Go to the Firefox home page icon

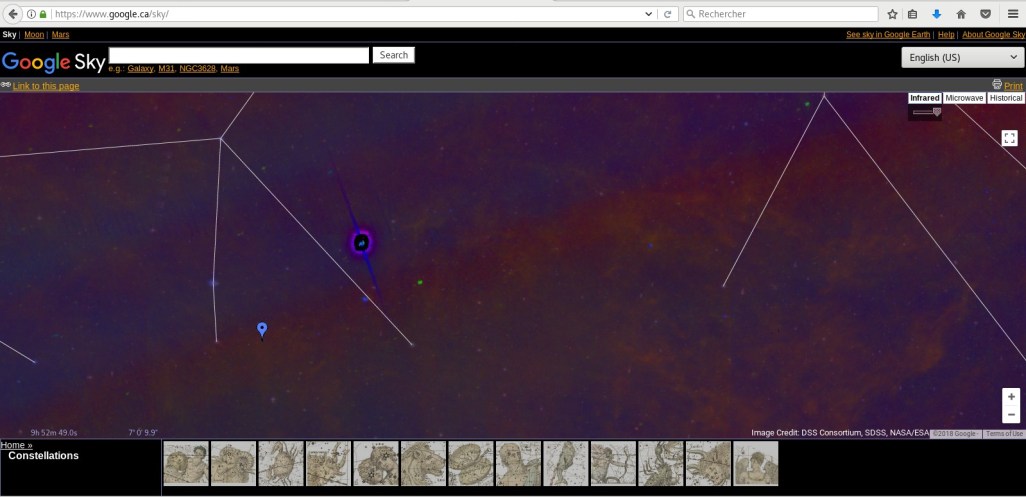click(x=961, y=14)
